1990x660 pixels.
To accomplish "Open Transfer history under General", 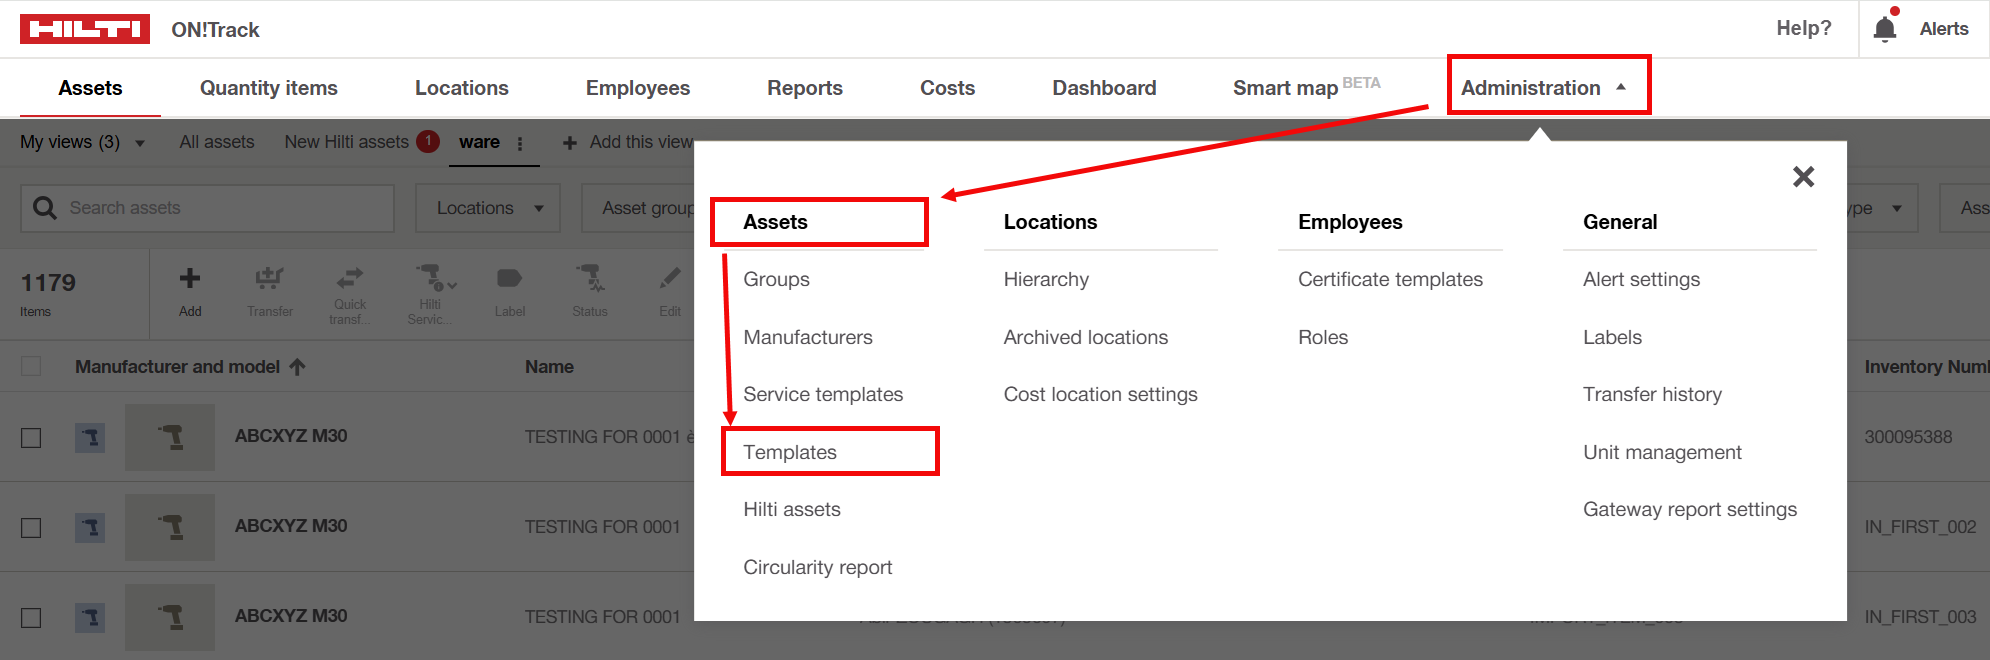I will [x=1652, y=394].
